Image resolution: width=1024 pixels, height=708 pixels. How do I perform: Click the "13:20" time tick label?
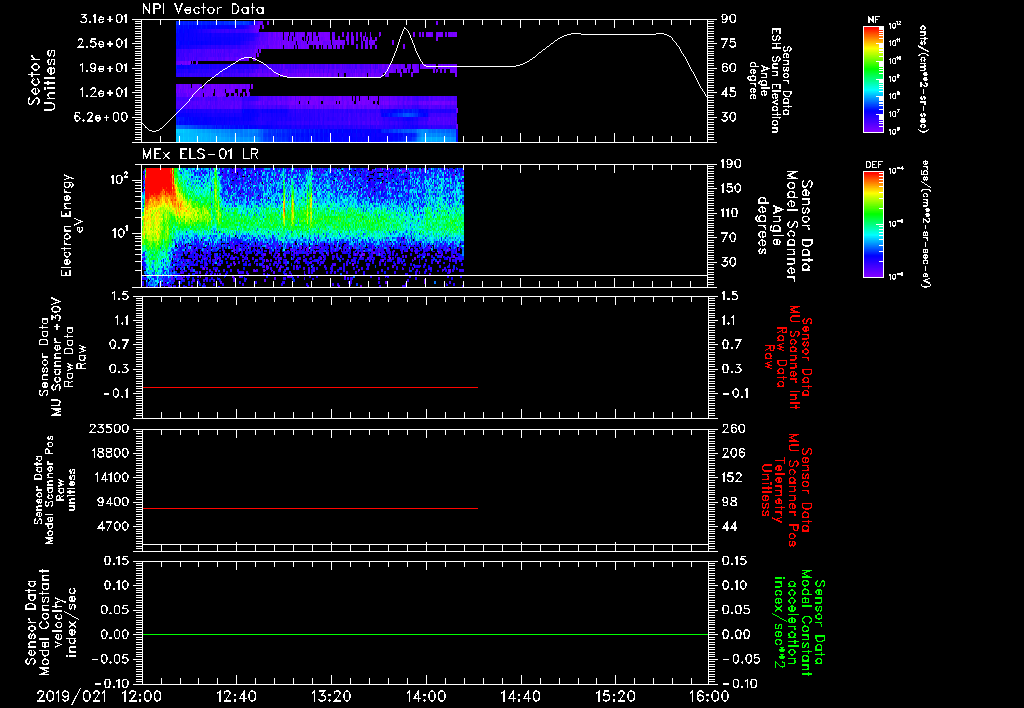tap(331, 697)
